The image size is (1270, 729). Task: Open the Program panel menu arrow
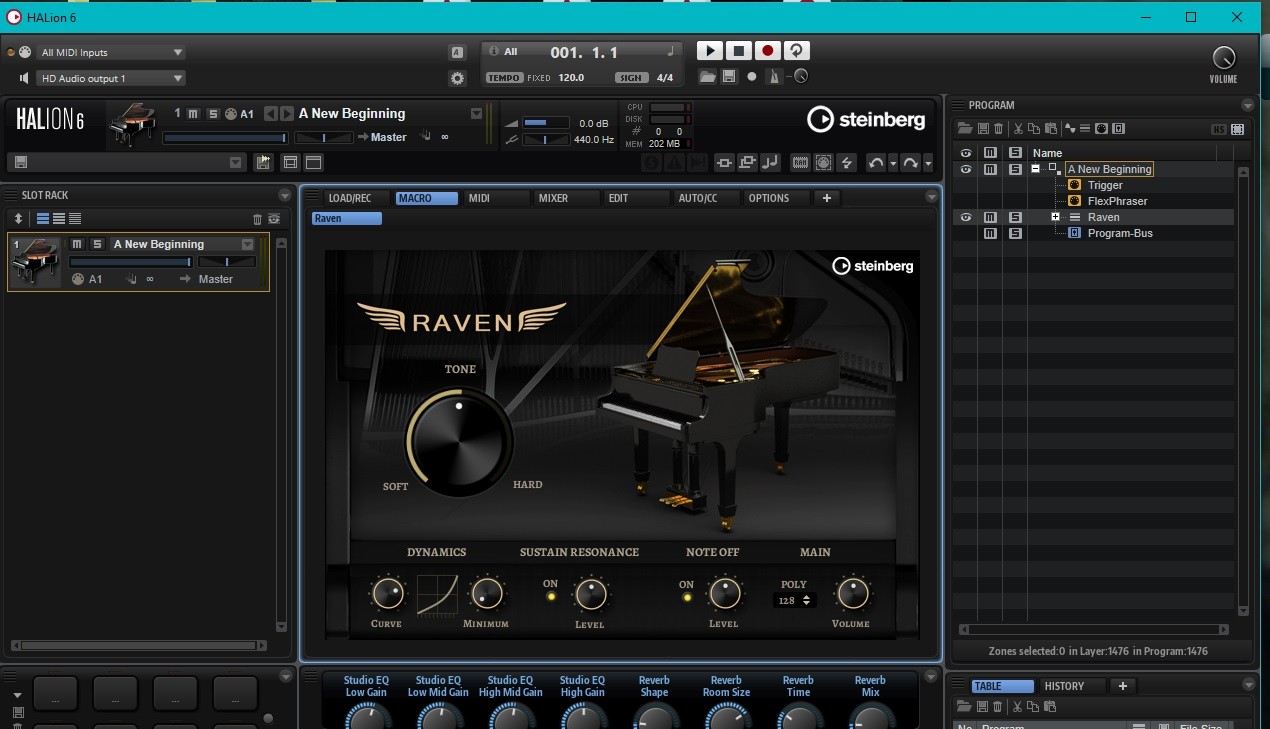point(1247,105)
